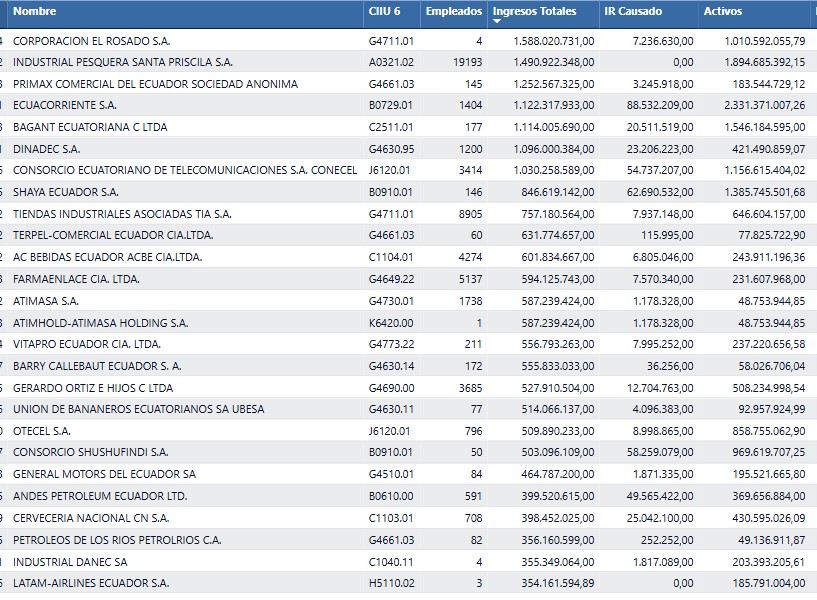Click VITAPRO ECUADOR CIA. LTDA.
Image resolution: width=817 pixels, height=600 pixels.
86,344
